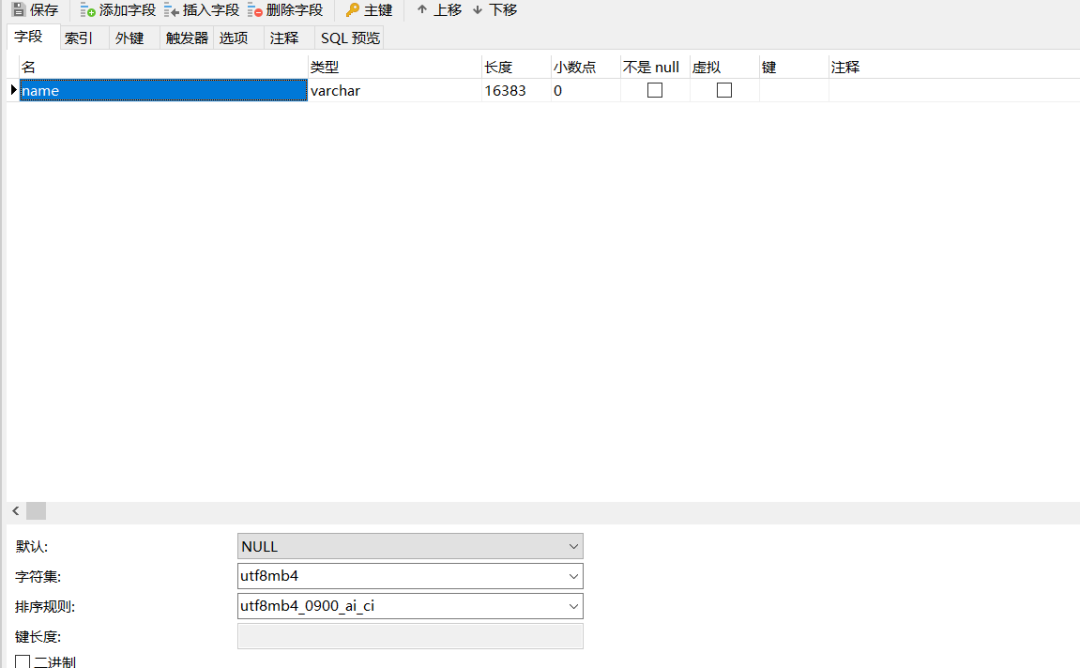
Task: Click 添加字段 to add a new field
Action: (117, 10)
